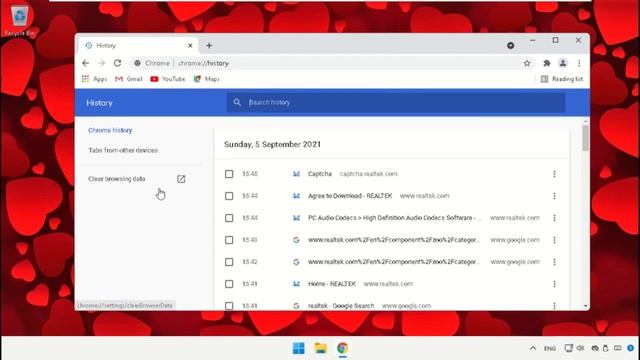
Task: Click the circular download indicator in the tab strip
Action: tap(510, 45)
